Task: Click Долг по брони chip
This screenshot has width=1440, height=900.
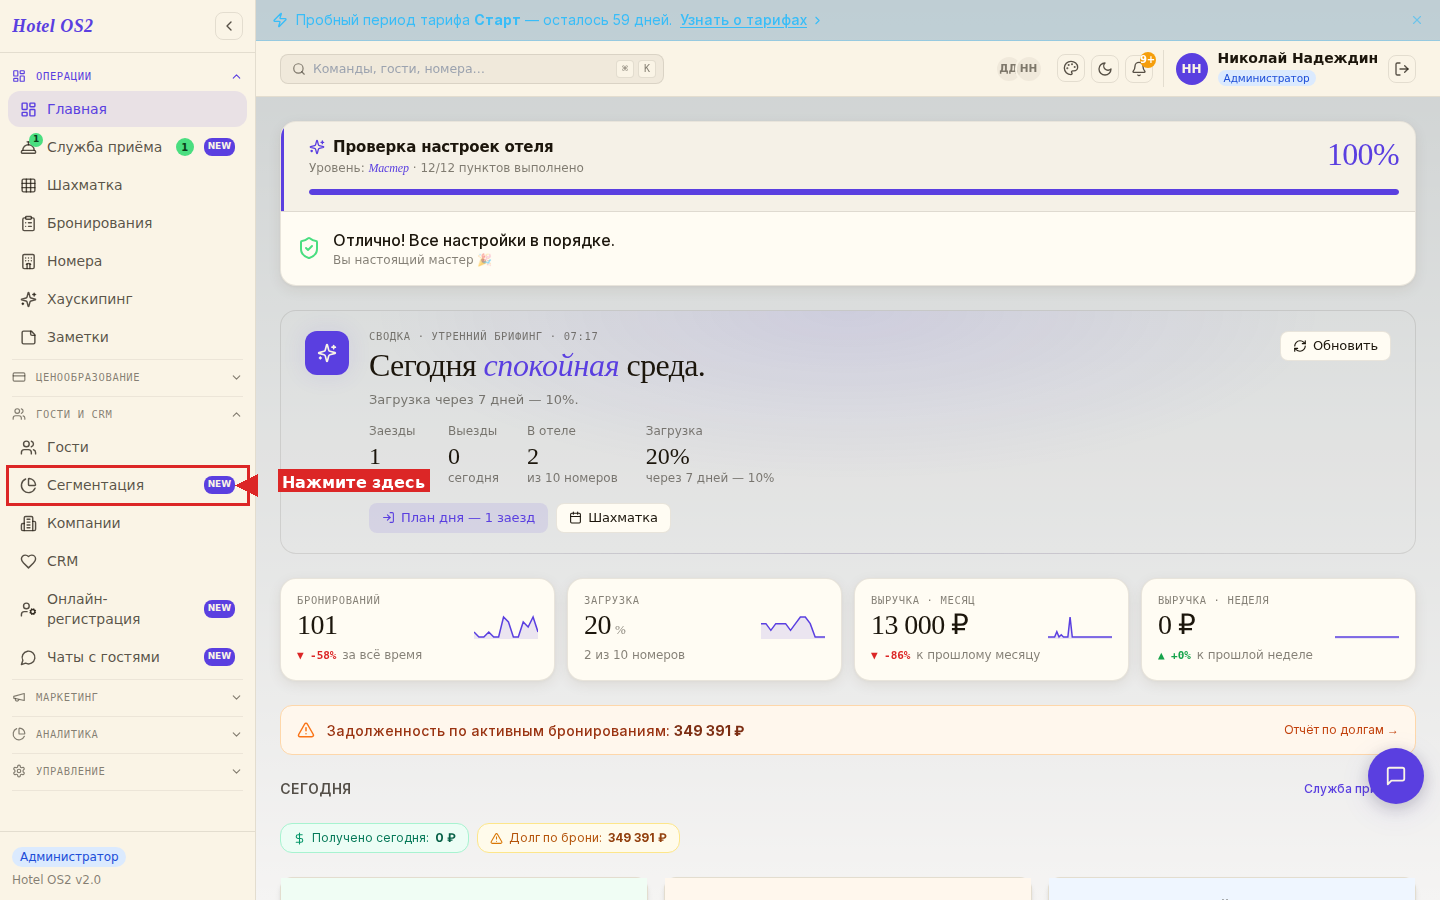Action: (x=578, y=838)
